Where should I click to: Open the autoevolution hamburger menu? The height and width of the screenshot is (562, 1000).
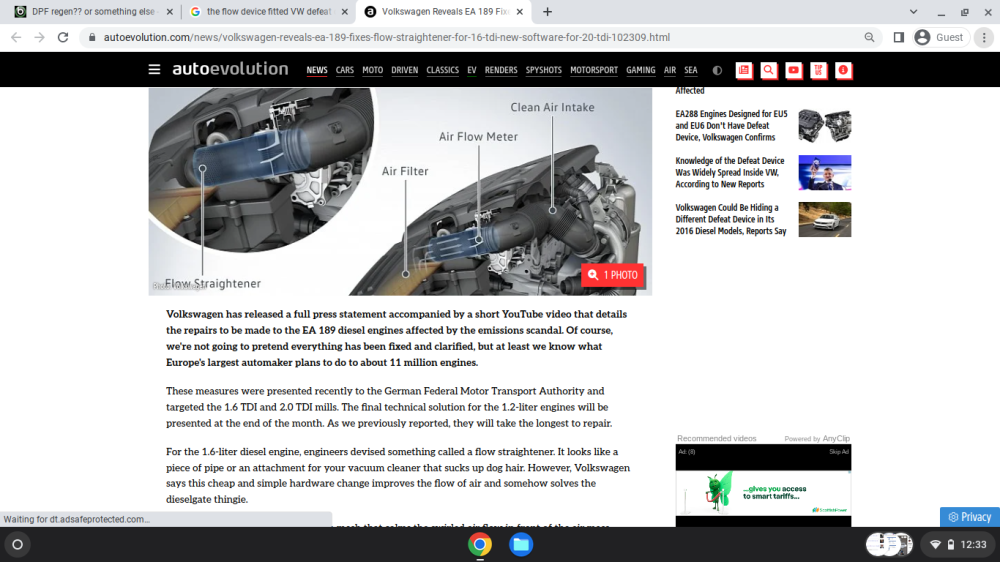tap(154, 69)
